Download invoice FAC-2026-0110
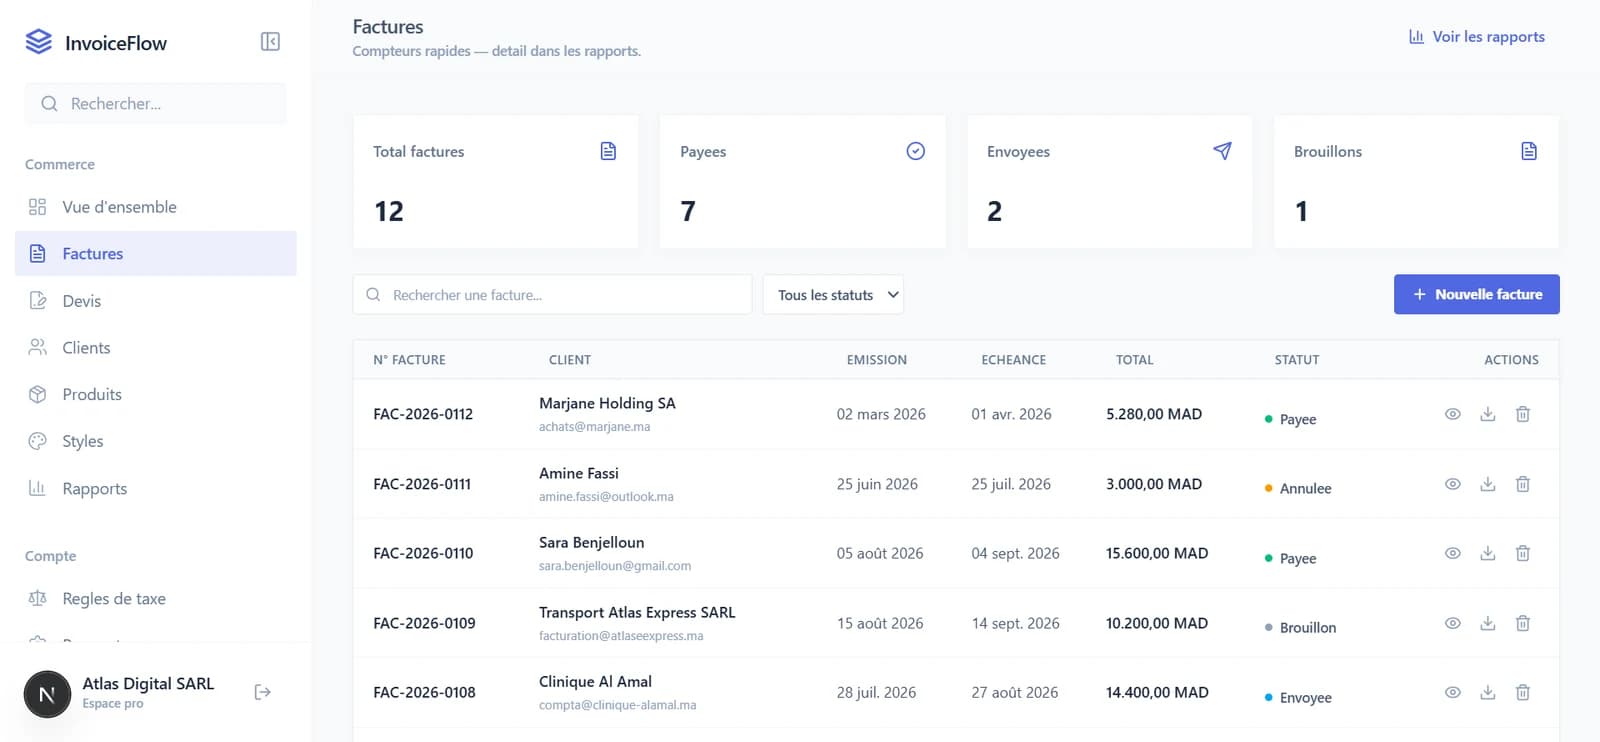1600x742 pixels. click(1488, 553)
